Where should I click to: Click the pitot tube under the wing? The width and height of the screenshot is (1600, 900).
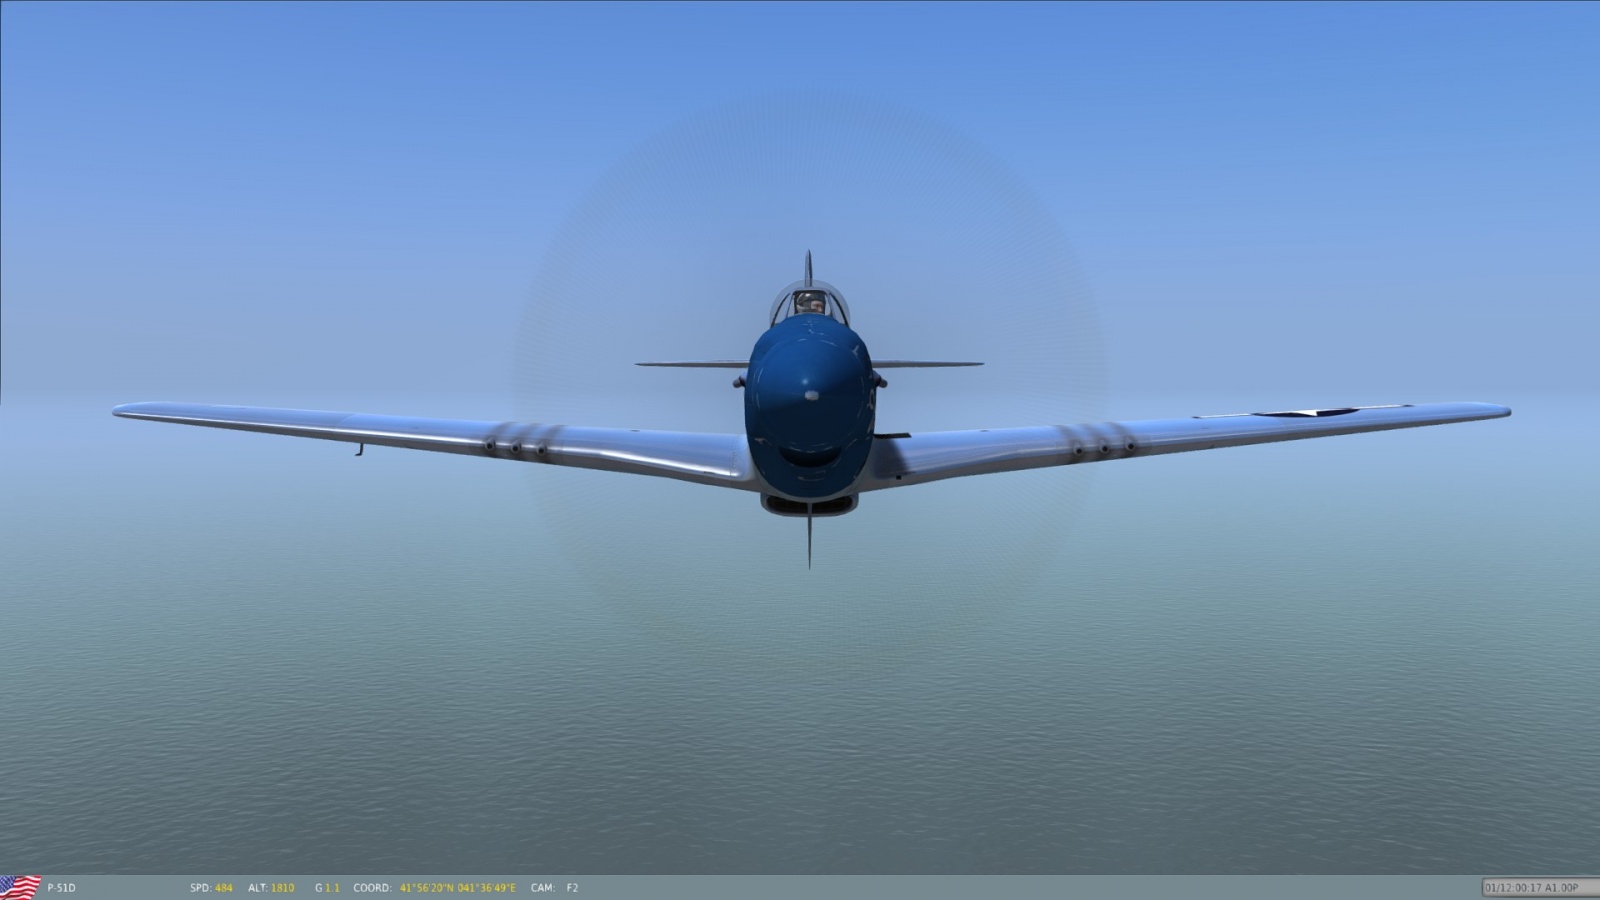[358, 449]
